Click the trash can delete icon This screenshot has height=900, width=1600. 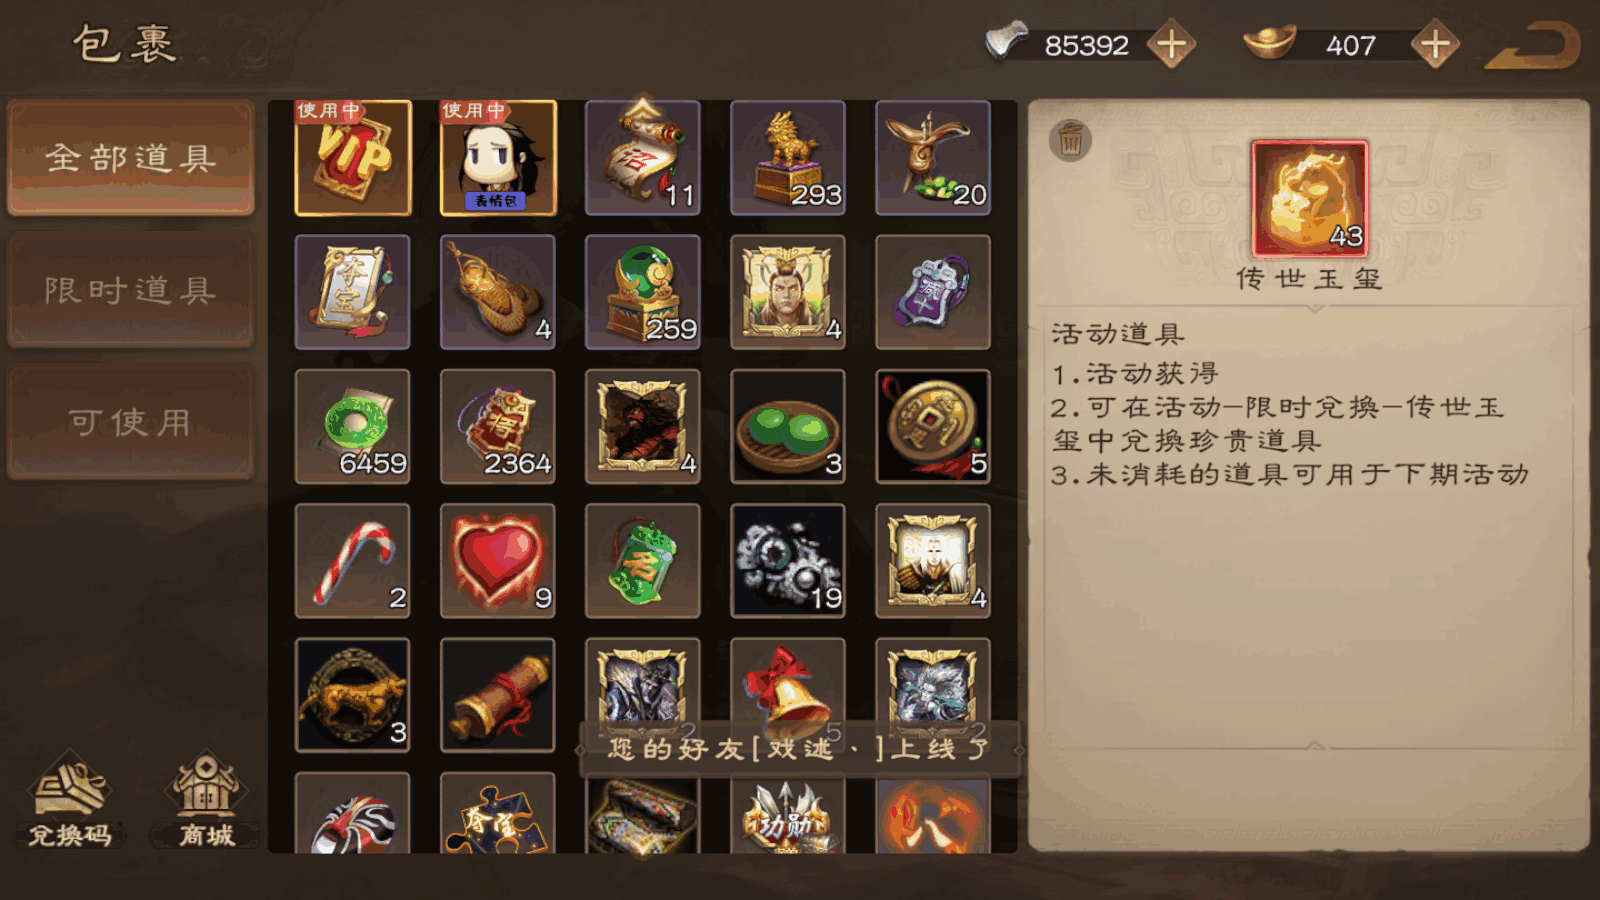(x=1070, y=140)
